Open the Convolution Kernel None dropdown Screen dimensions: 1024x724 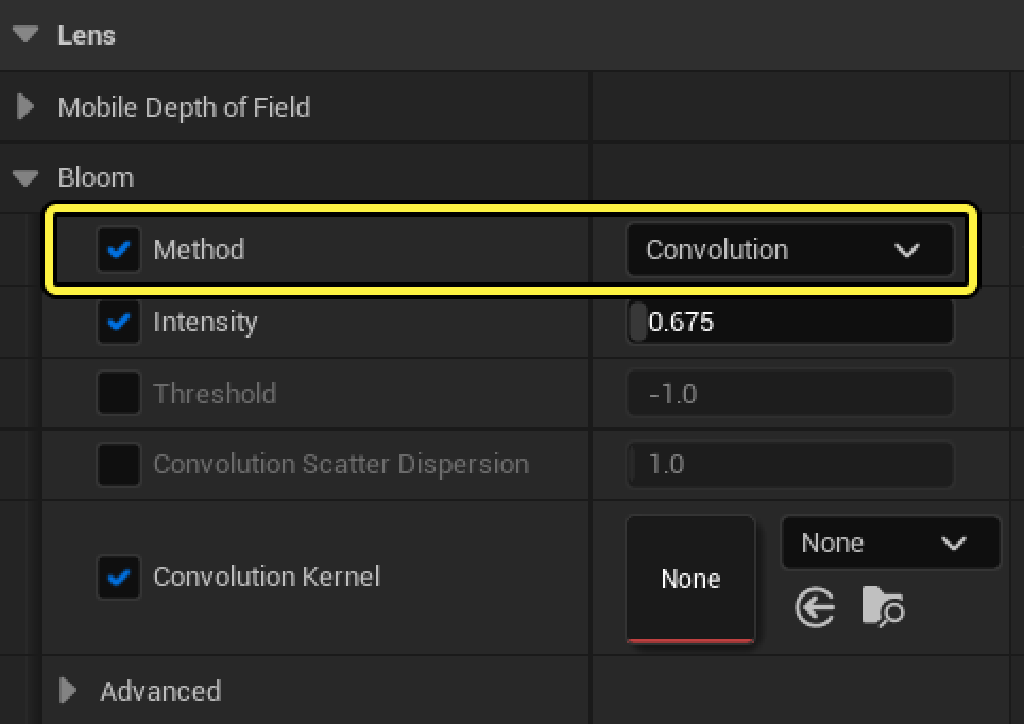point(889,543)
